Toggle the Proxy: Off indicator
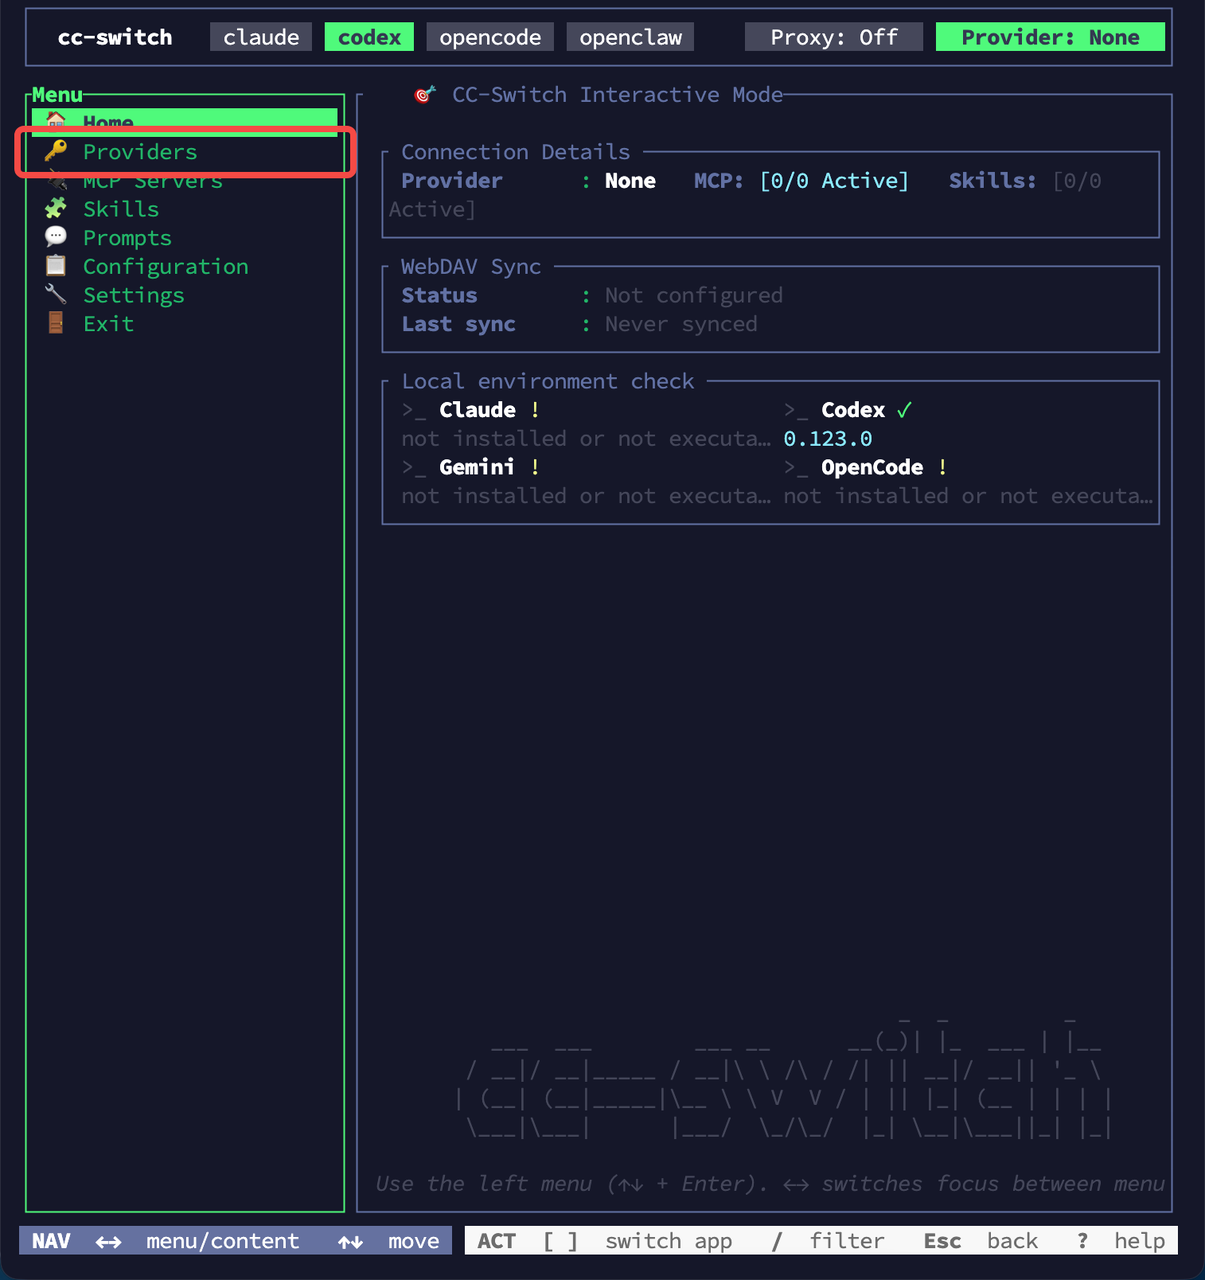 tap(834, 37)
